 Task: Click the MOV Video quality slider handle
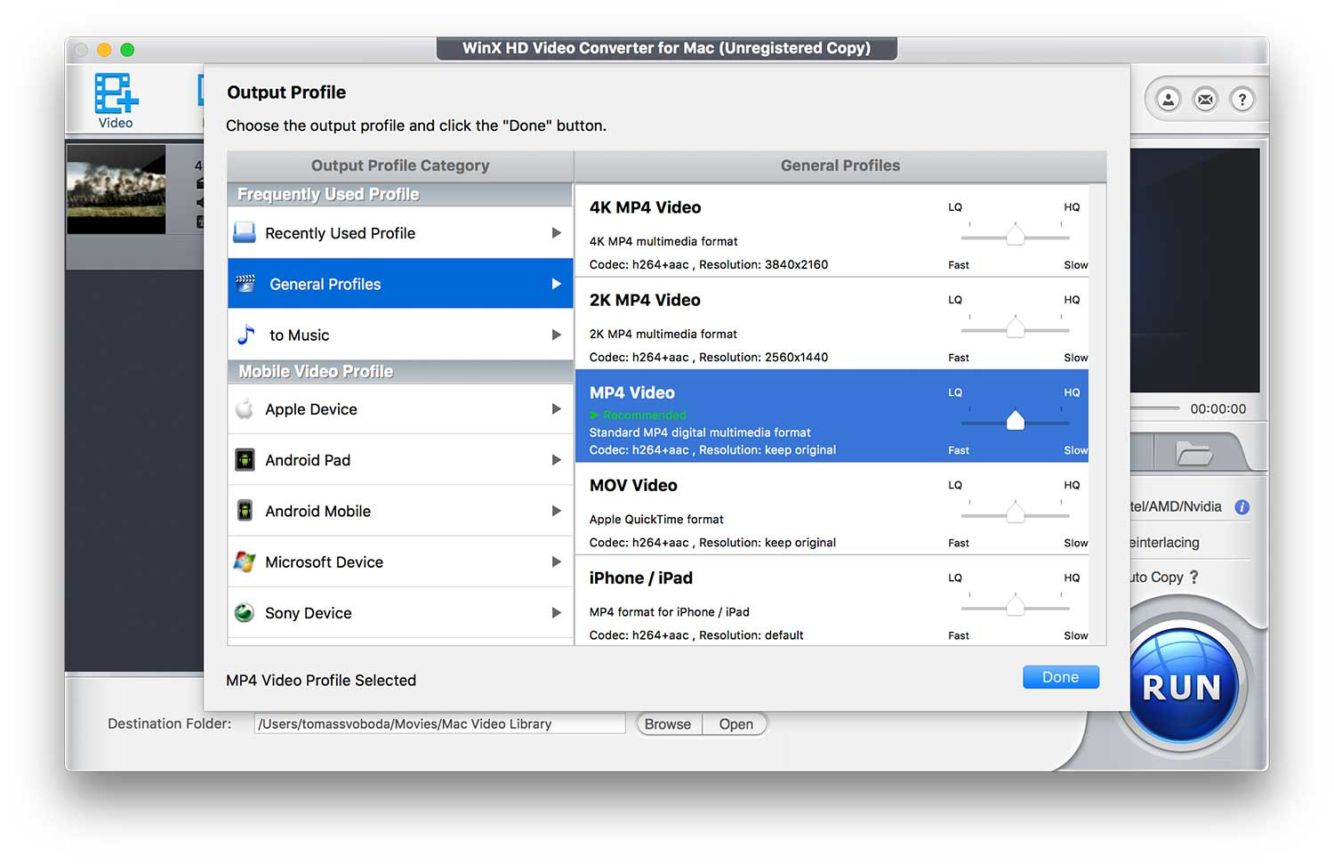1015,514
